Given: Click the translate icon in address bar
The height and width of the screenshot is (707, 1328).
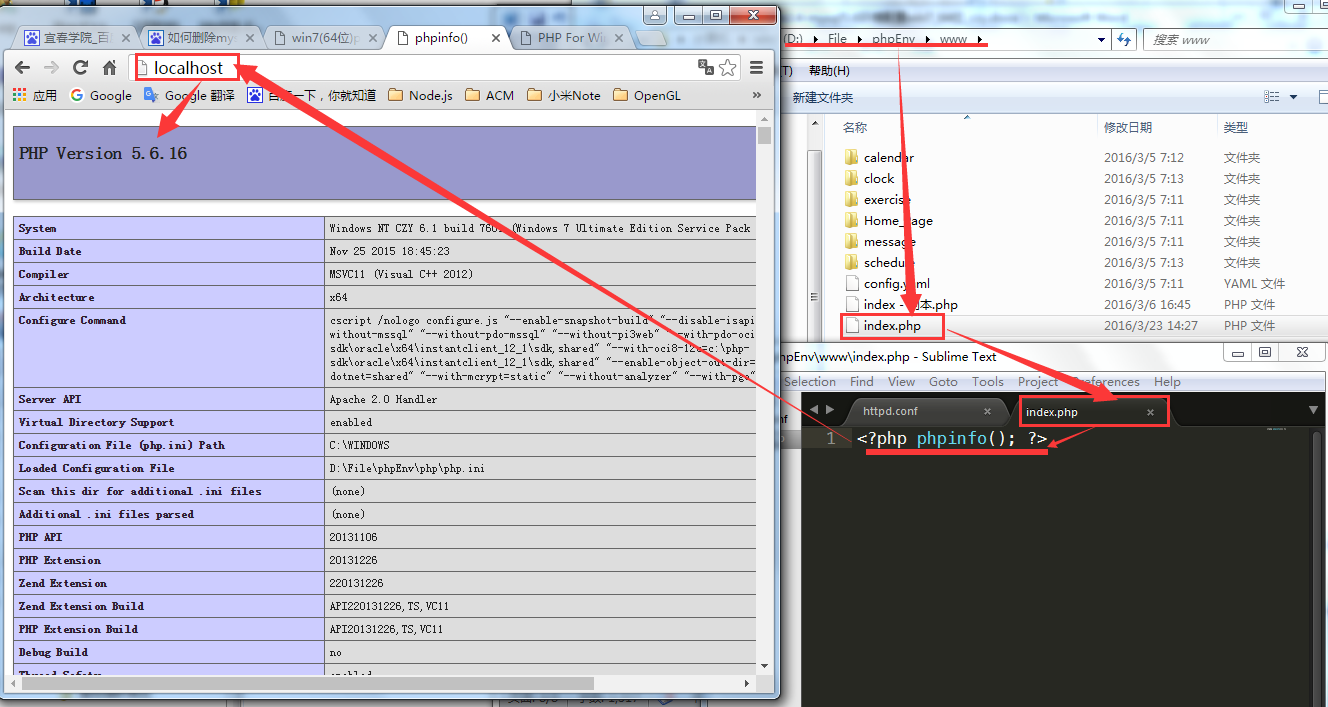Looking at the screenshot, I should [x=706, y=67].
